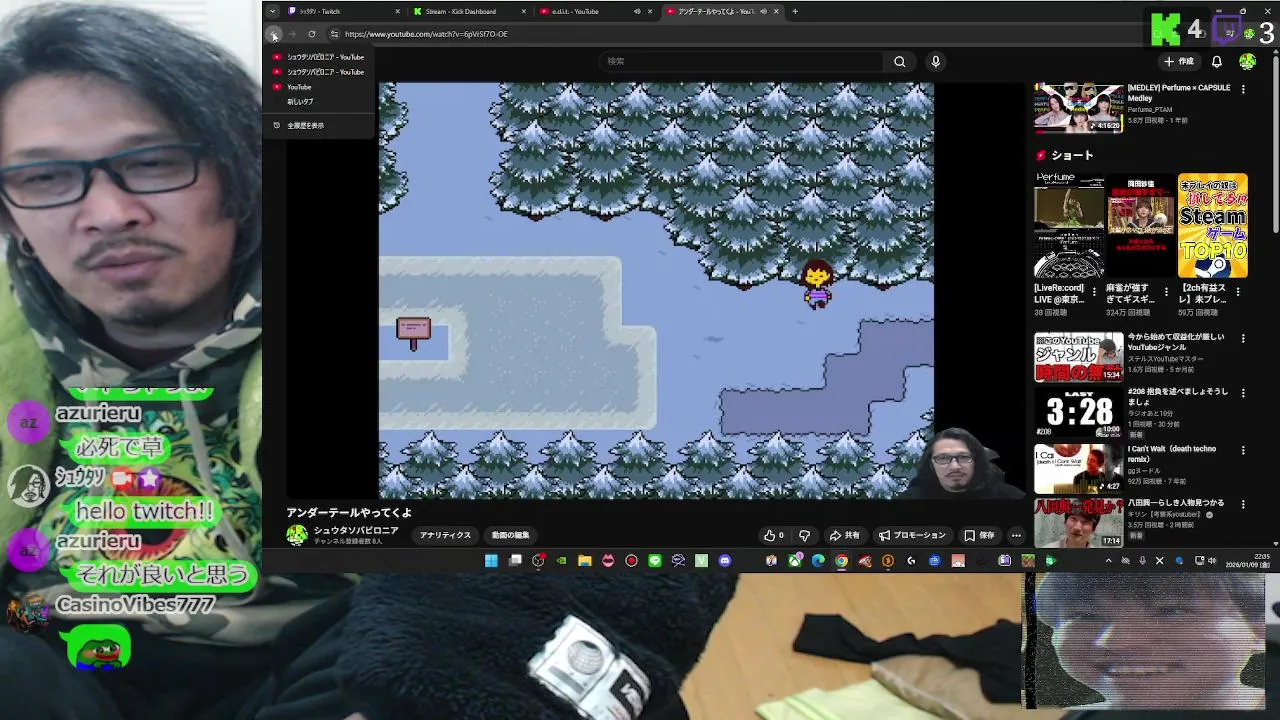The image size is (1280, 720).
Task: Open more actions ellipsis under the video
Action: click(x=1016, y=535)
